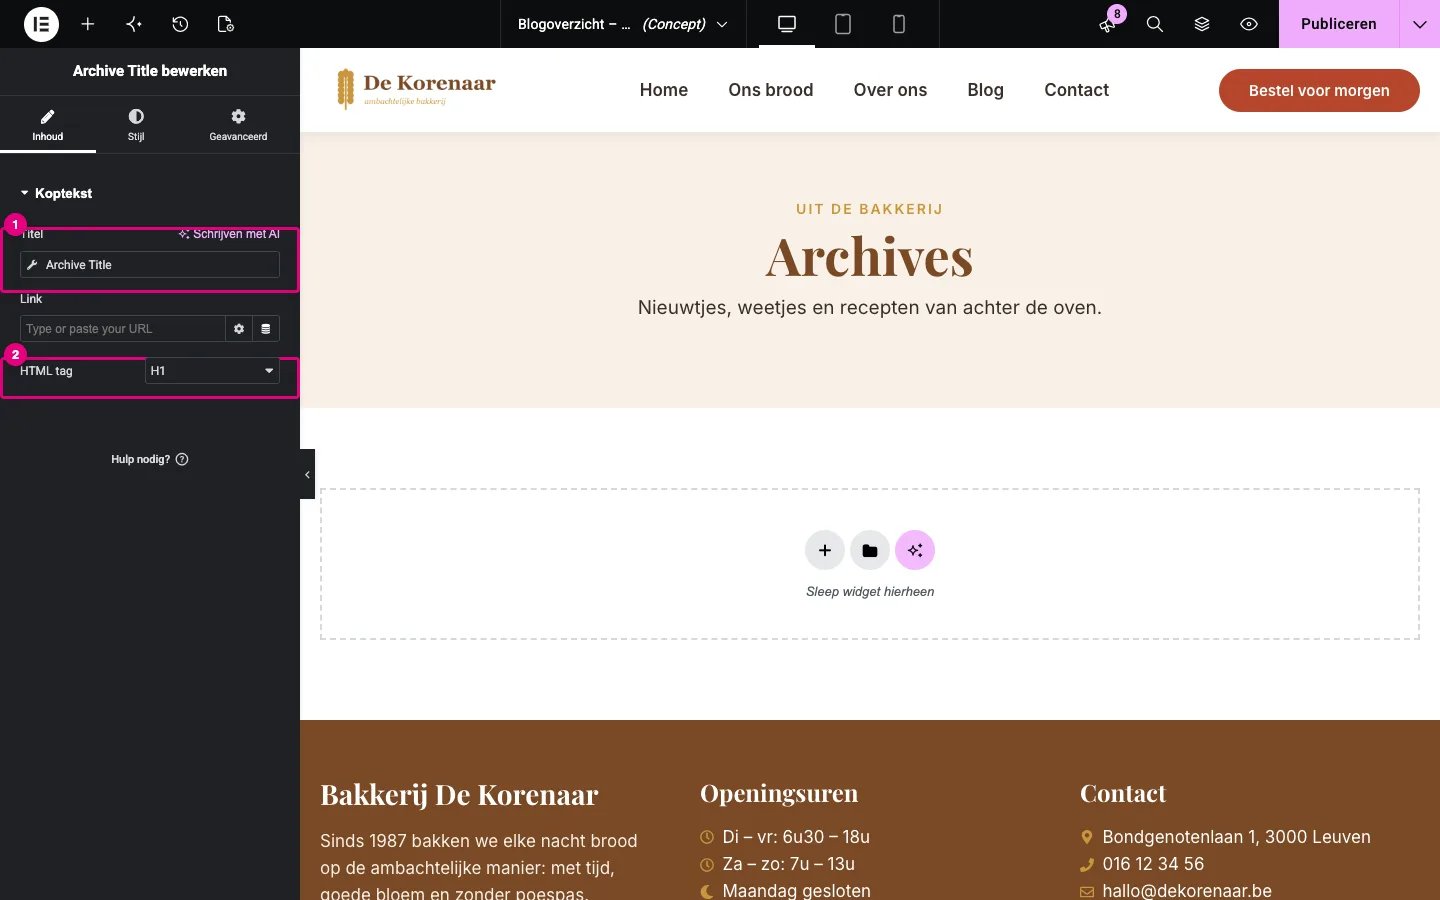Click hallo@dekorenaar.be email in footer

[x=1187, y=890]
